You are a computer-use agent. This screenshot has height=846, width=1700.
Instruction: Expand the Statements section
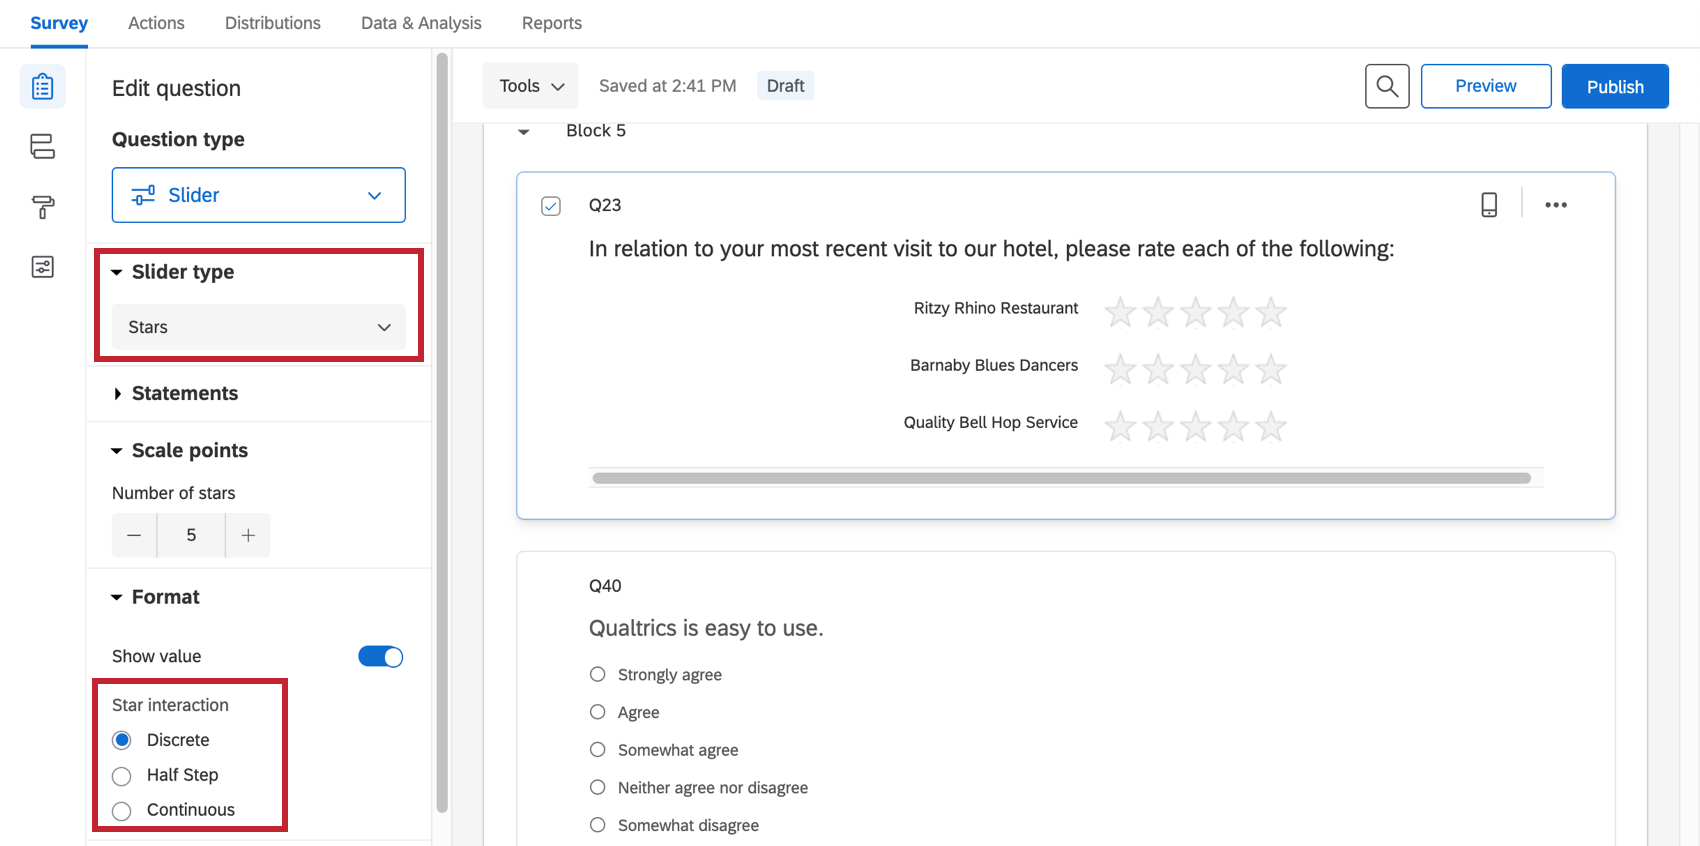coord(184,394)
